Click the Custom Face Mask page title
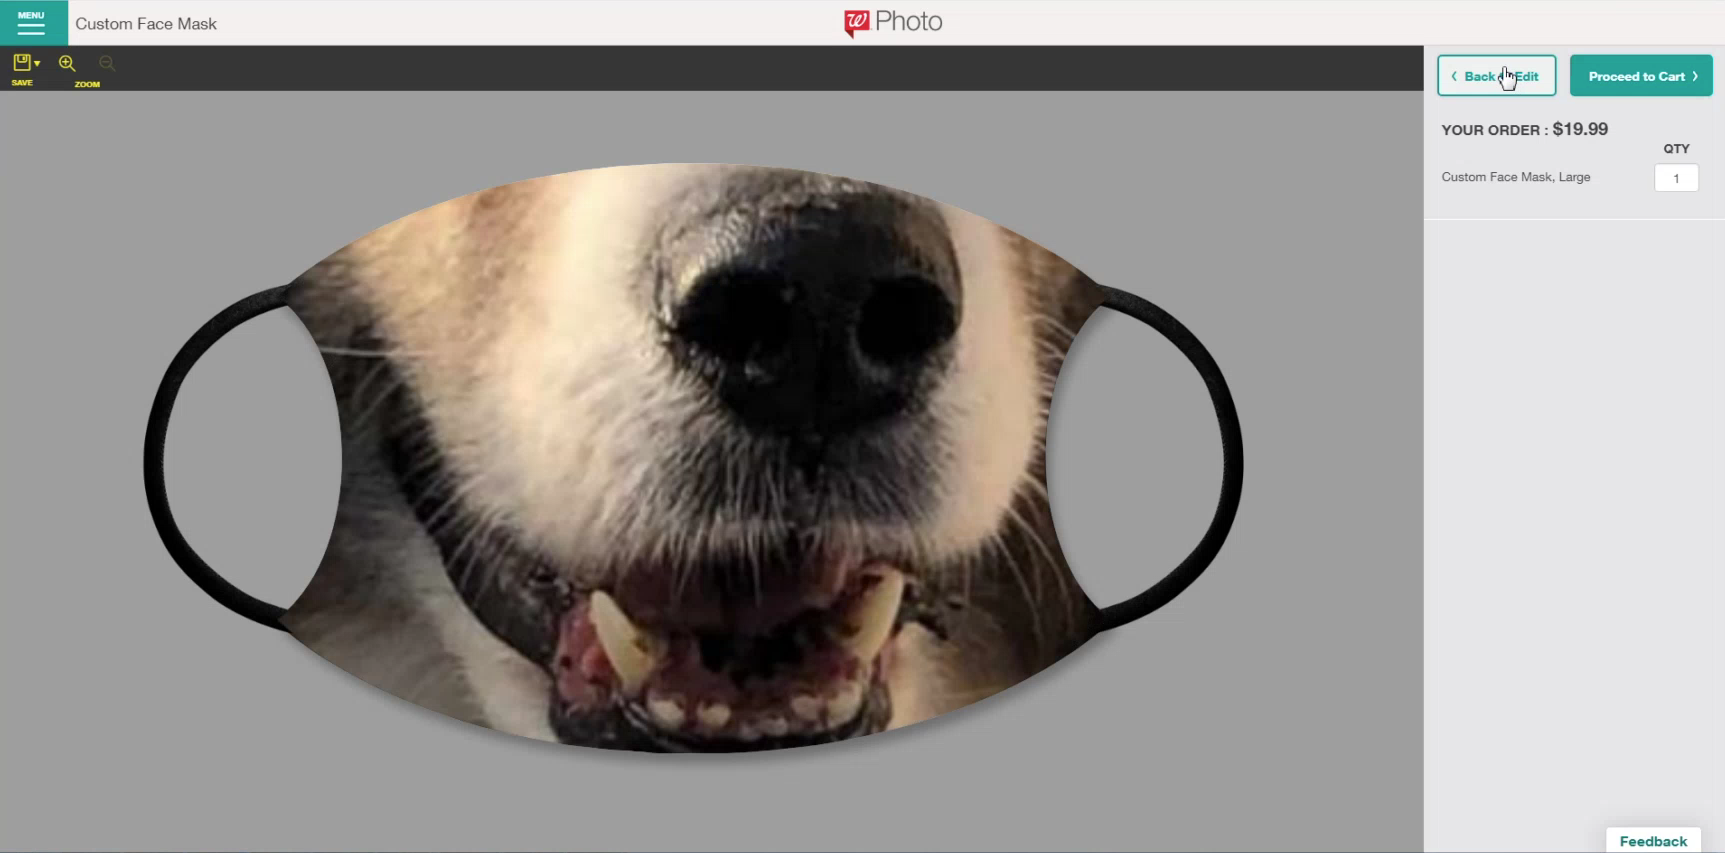This screenshot has height=853, width=1725. tap(146, 24)
